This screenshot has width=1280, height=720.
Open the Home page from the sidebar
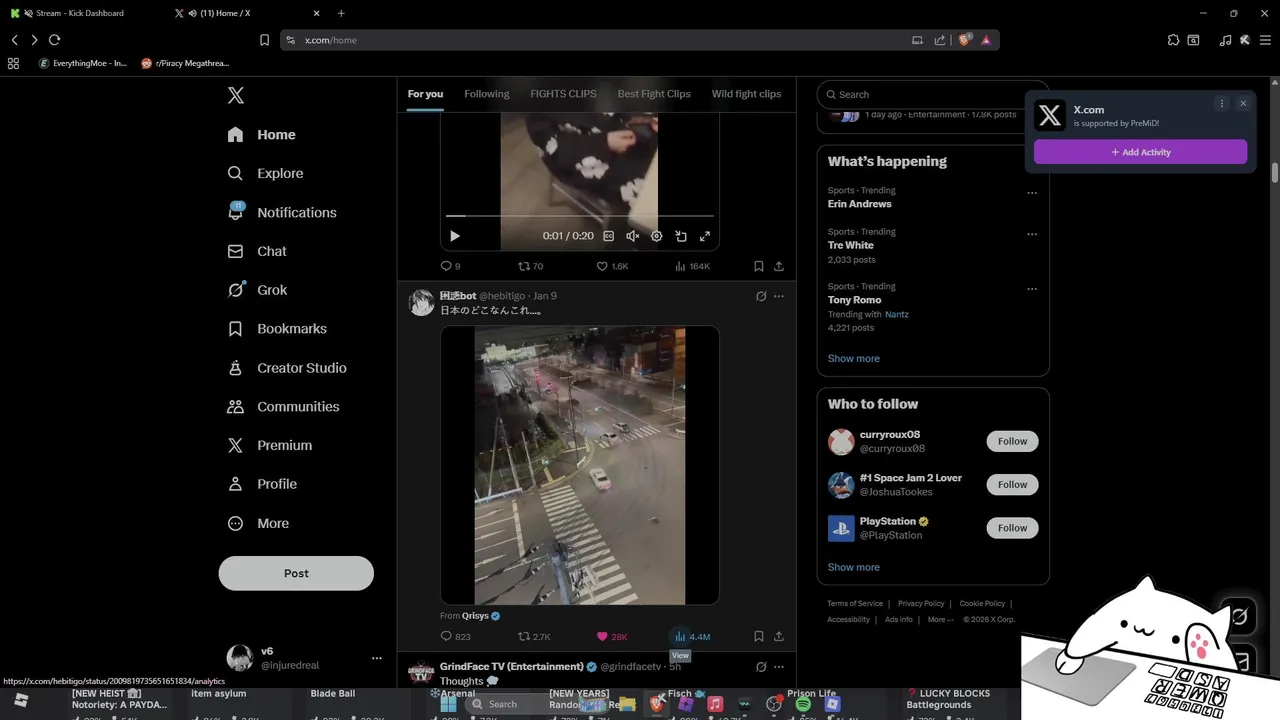261,134
